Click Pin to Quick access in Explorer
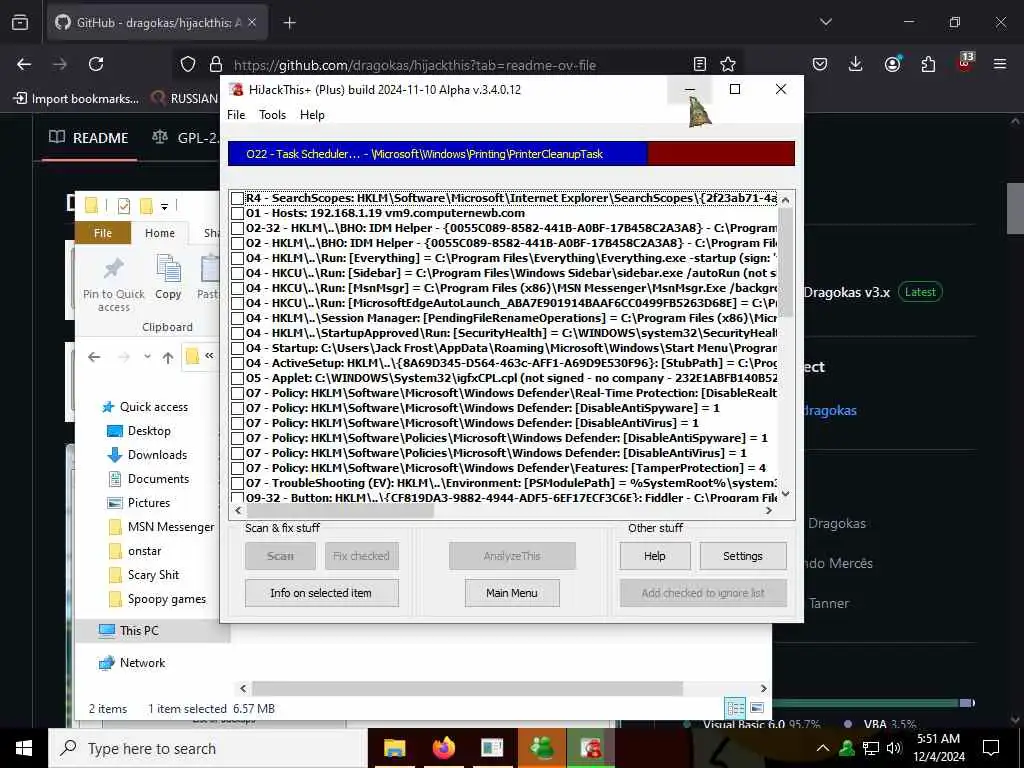Viewport: 1024px width, 768px height. coord(114,283)
